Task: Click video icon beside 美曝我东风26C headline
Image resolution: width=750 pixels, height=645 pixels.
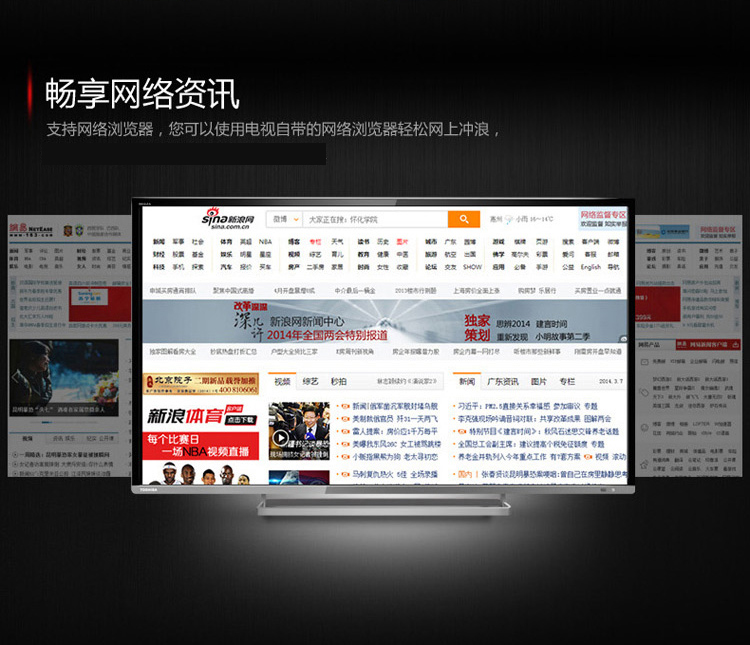Action: 346,444
